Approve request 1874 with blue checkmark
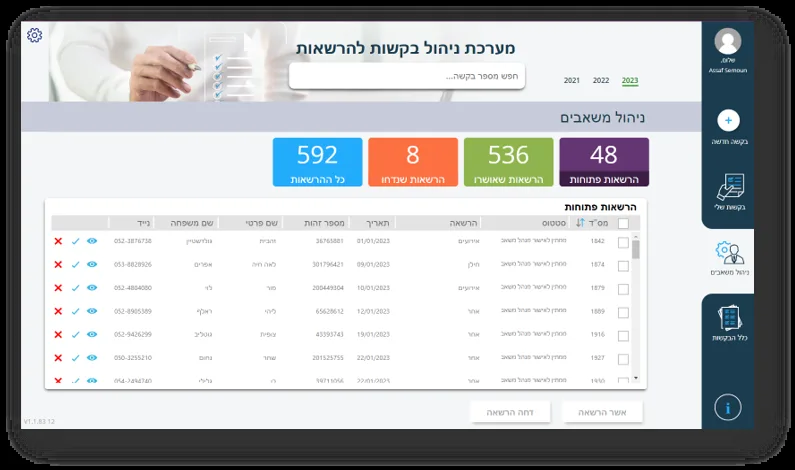The height and width of the screenshot is (470, 795). [x=76, y=265]
